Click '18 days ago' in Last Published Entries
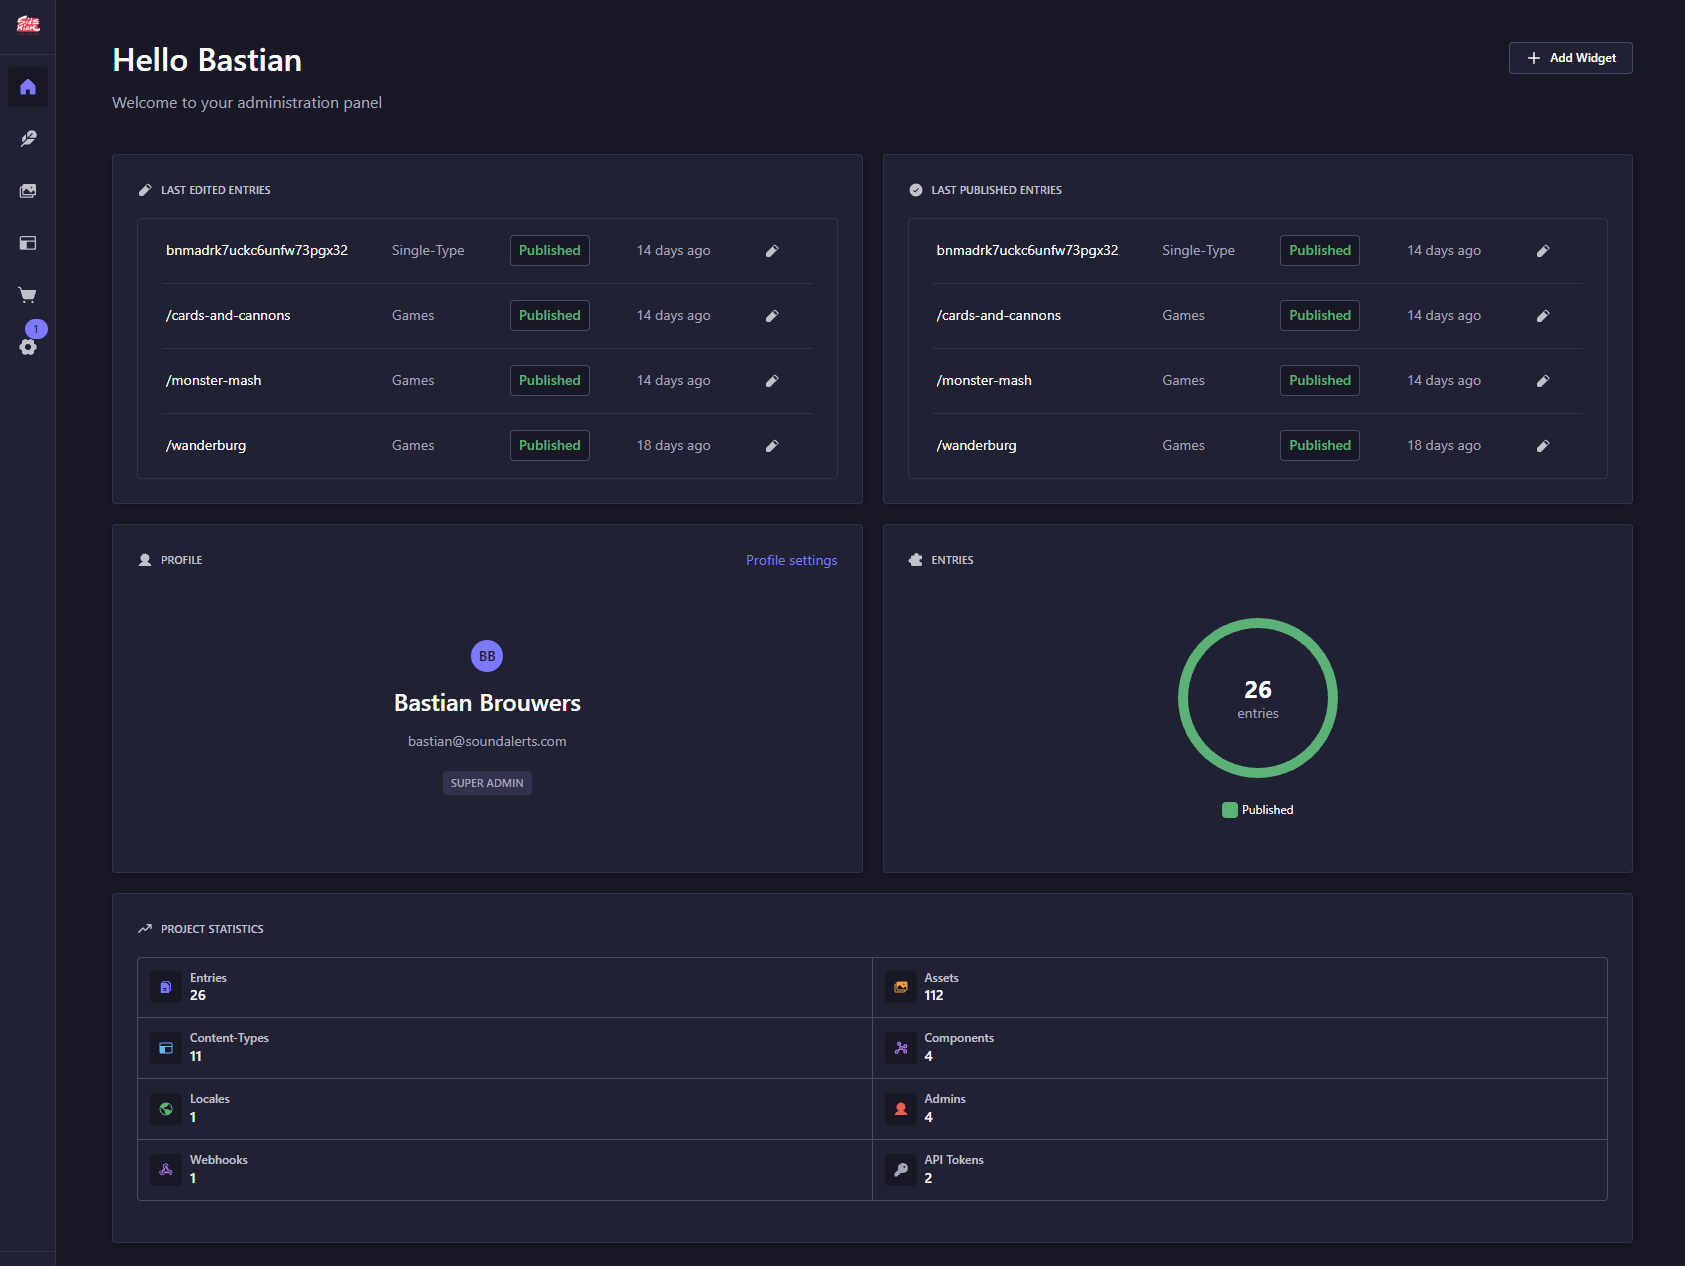Viewport: 1685px width, 1266px height. pos(1444,446)
